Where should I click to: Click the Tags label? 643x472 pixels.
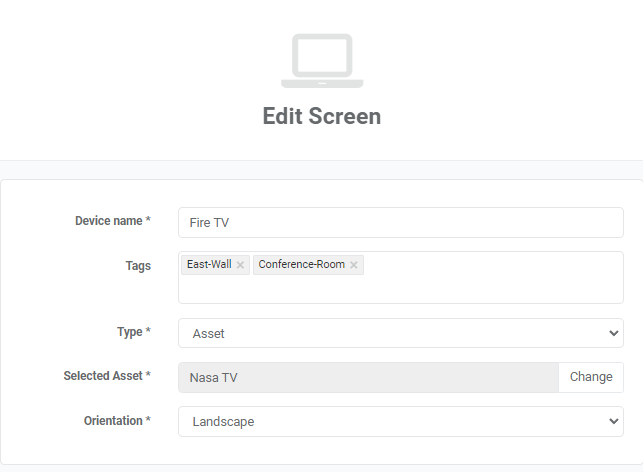[x=139, y=266]
